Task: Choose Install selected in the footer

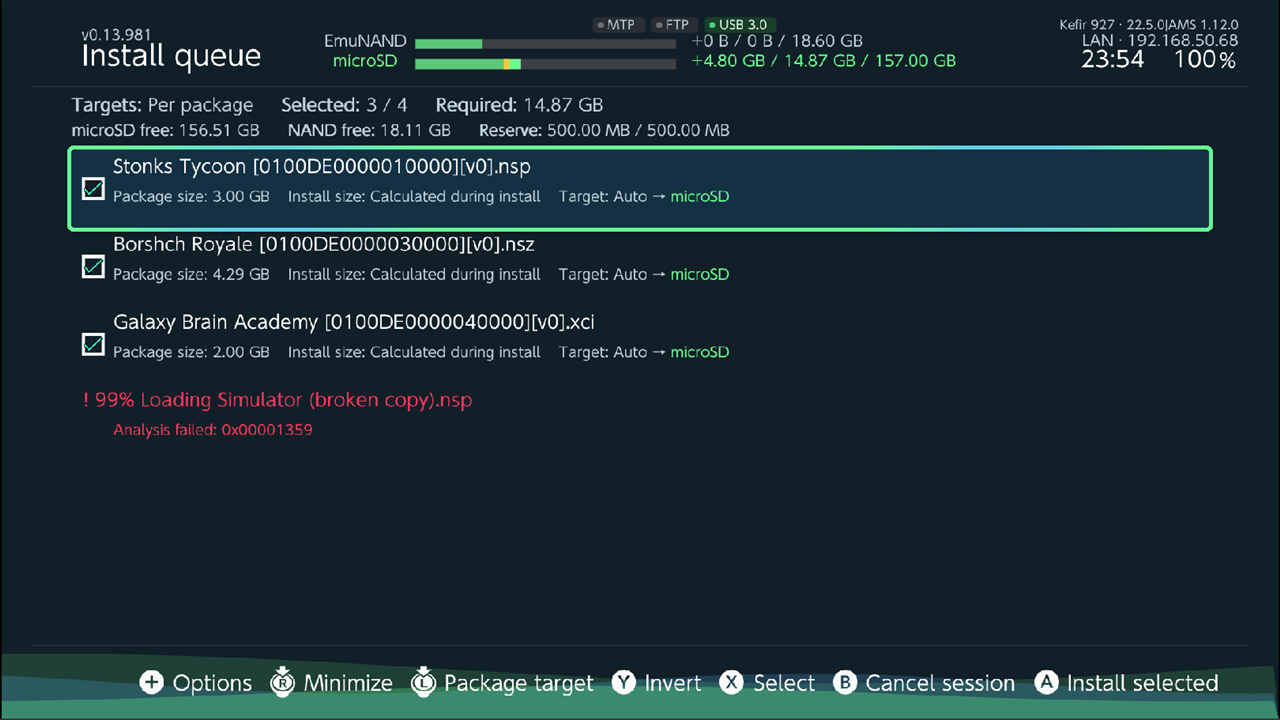Action: click(1143, 684)
